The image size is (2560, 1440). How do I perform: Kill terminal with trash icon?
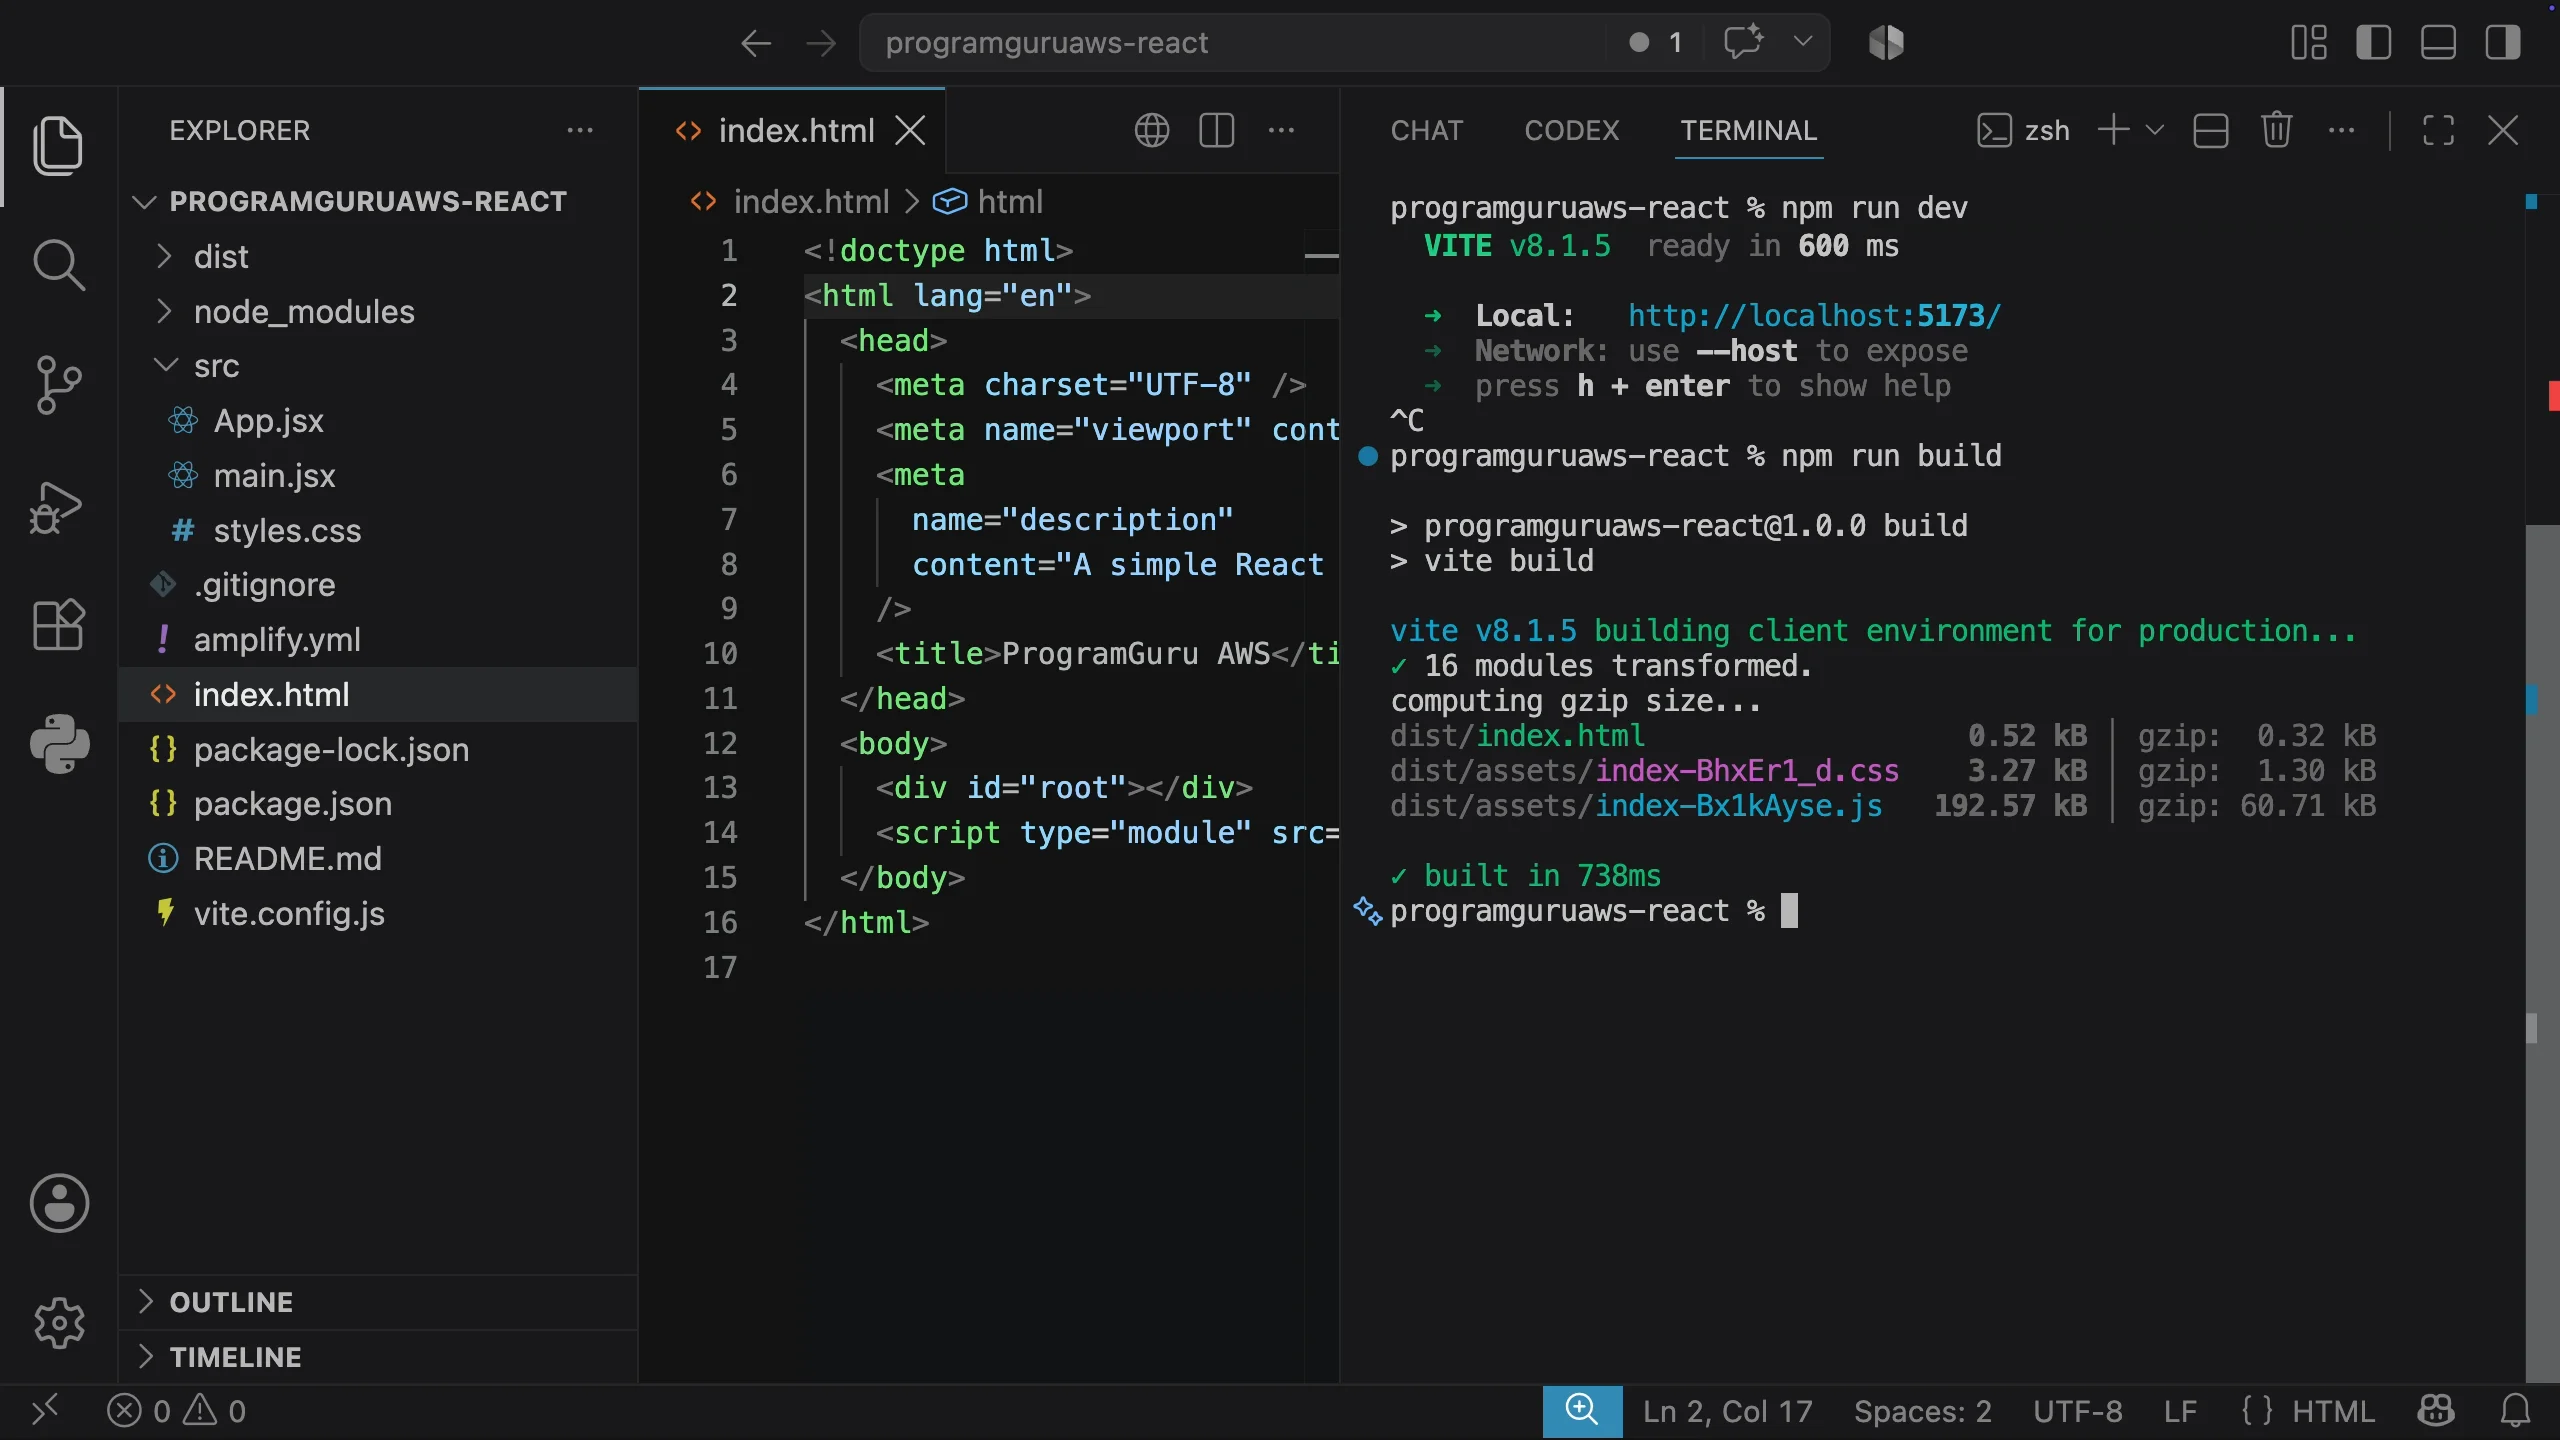[x=2276, y=130]
